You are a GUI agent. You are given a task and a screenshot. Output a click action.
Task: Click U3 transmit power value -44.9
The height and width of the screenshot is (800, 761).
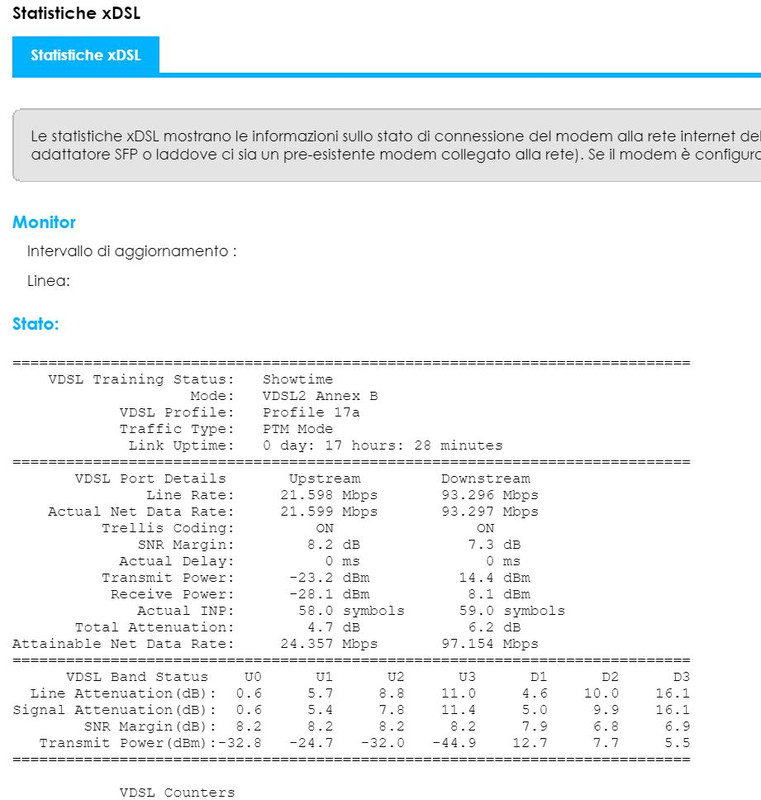[454, 742]
